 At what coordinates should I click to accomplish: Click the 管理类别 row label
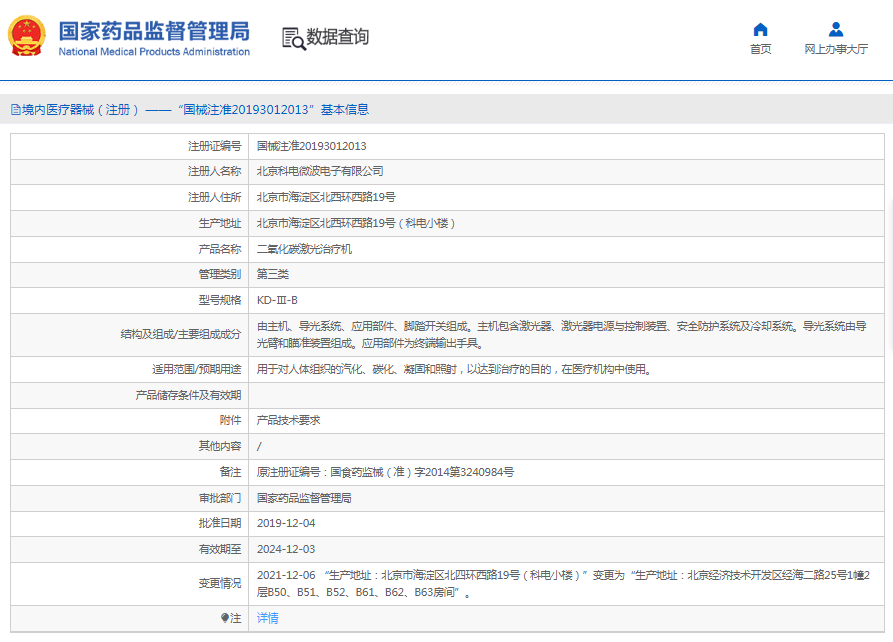point(220,275)
